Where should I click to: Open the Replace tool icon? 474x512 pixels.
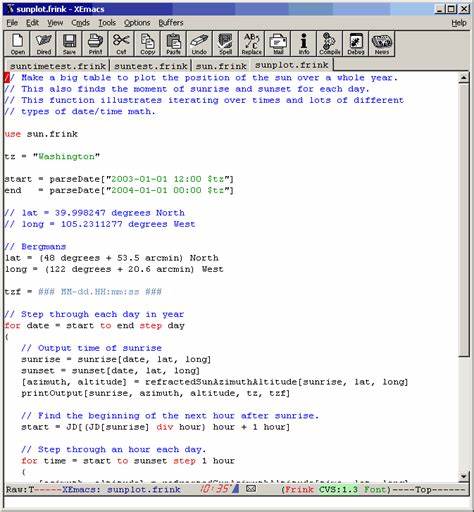coord(251,44)
